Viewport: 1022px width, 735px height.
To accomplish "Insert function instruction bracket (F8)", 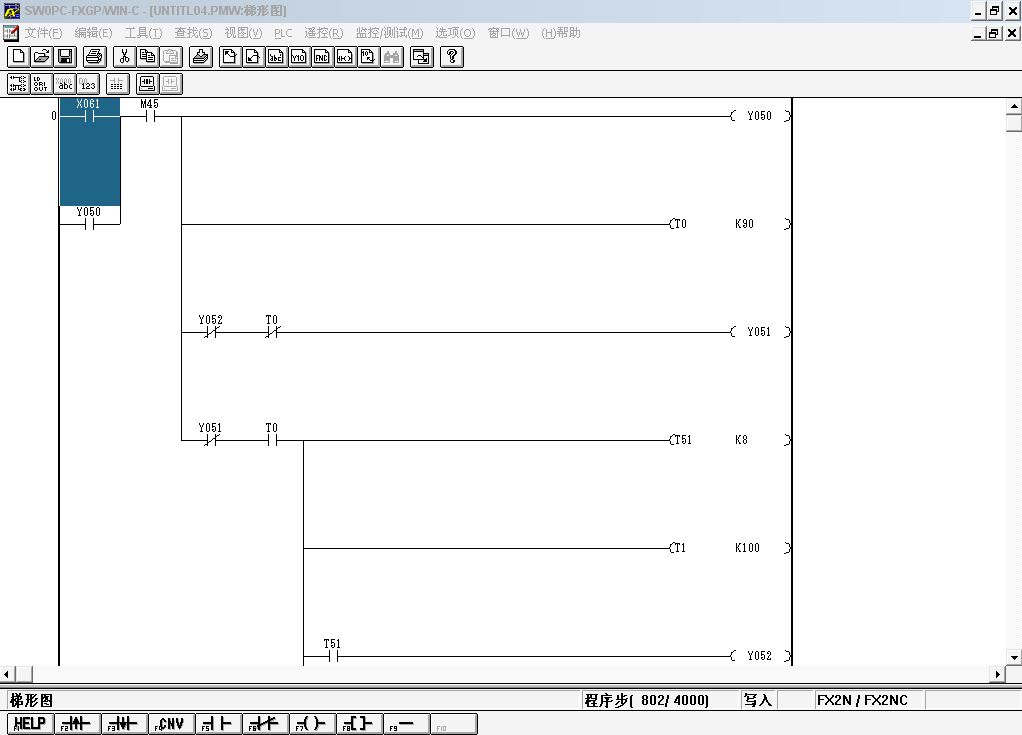I will pyautogui.click(x=358, y=724).
